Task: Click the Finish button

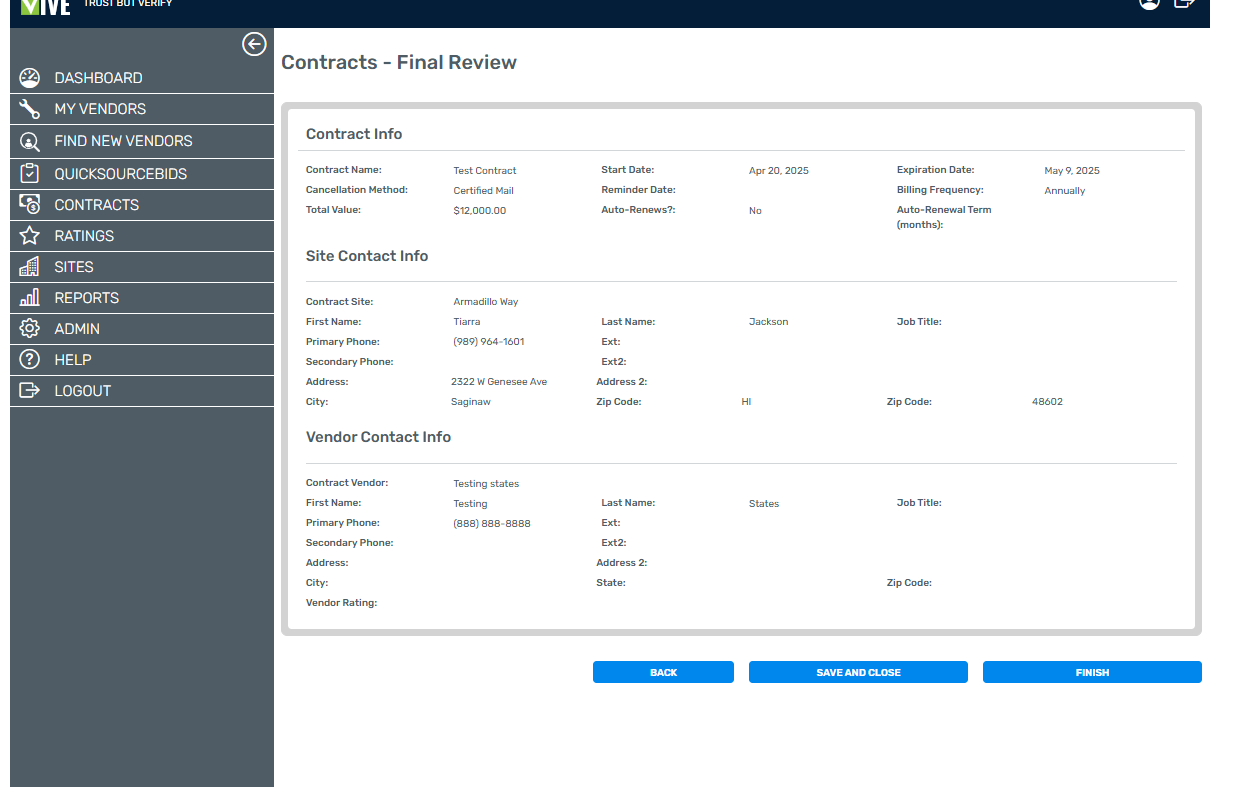Action: click(1092, 672)
